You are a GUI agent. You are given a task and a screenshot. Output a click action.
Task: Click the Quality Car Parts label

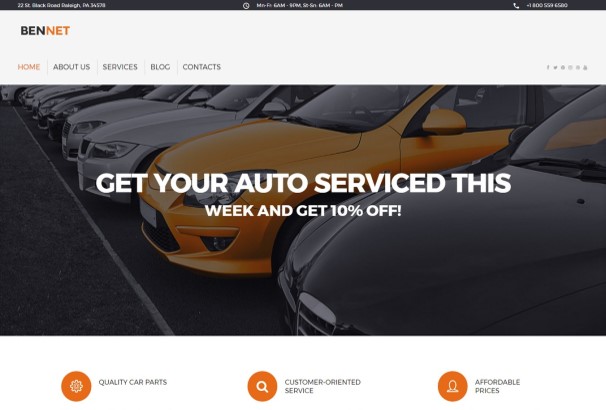133,382
